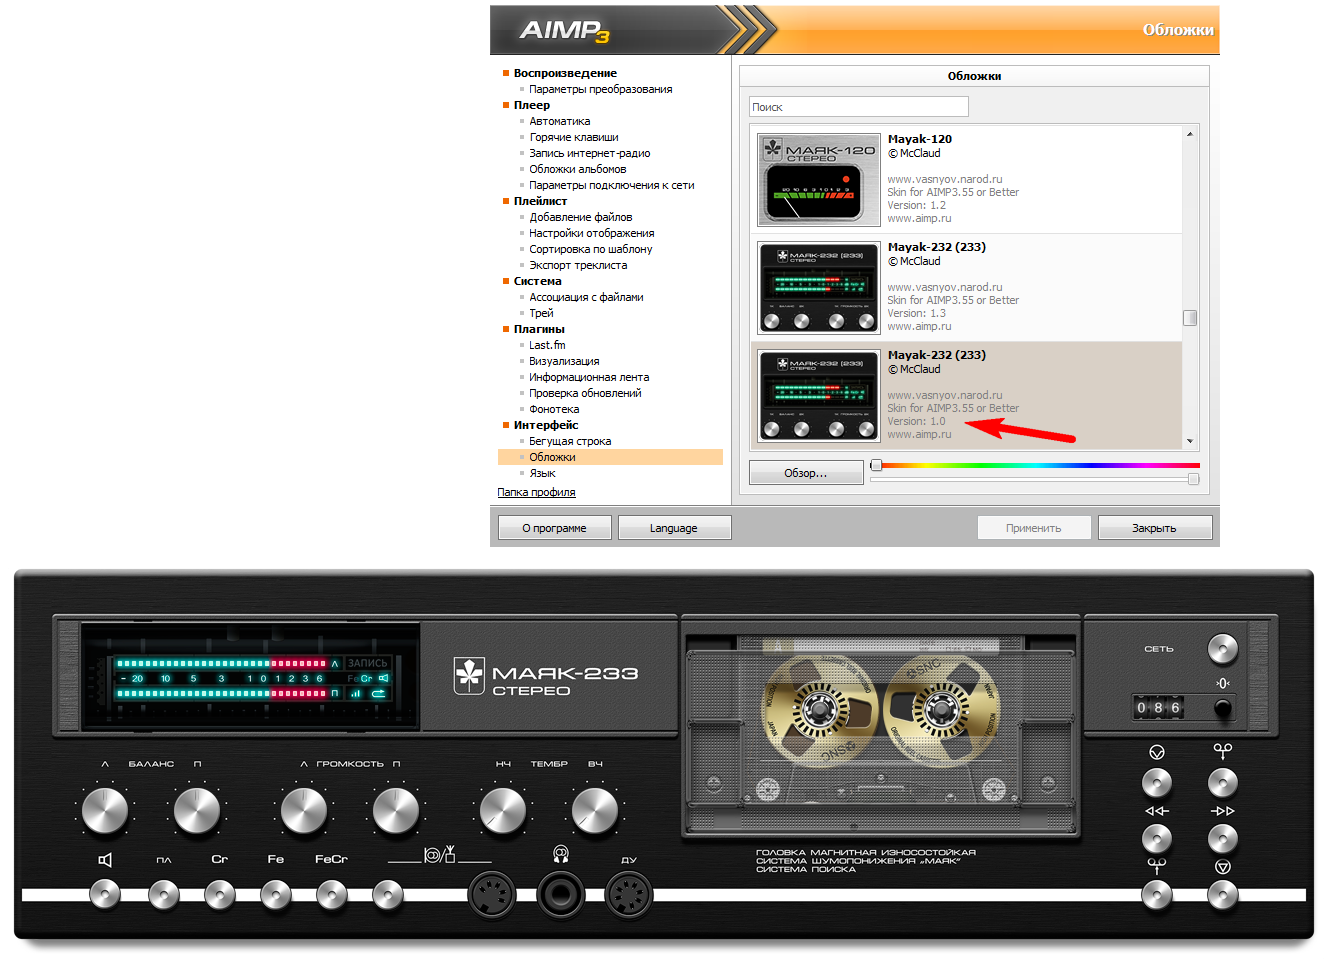Open the Плагины settings section

(x=539, y=329)
